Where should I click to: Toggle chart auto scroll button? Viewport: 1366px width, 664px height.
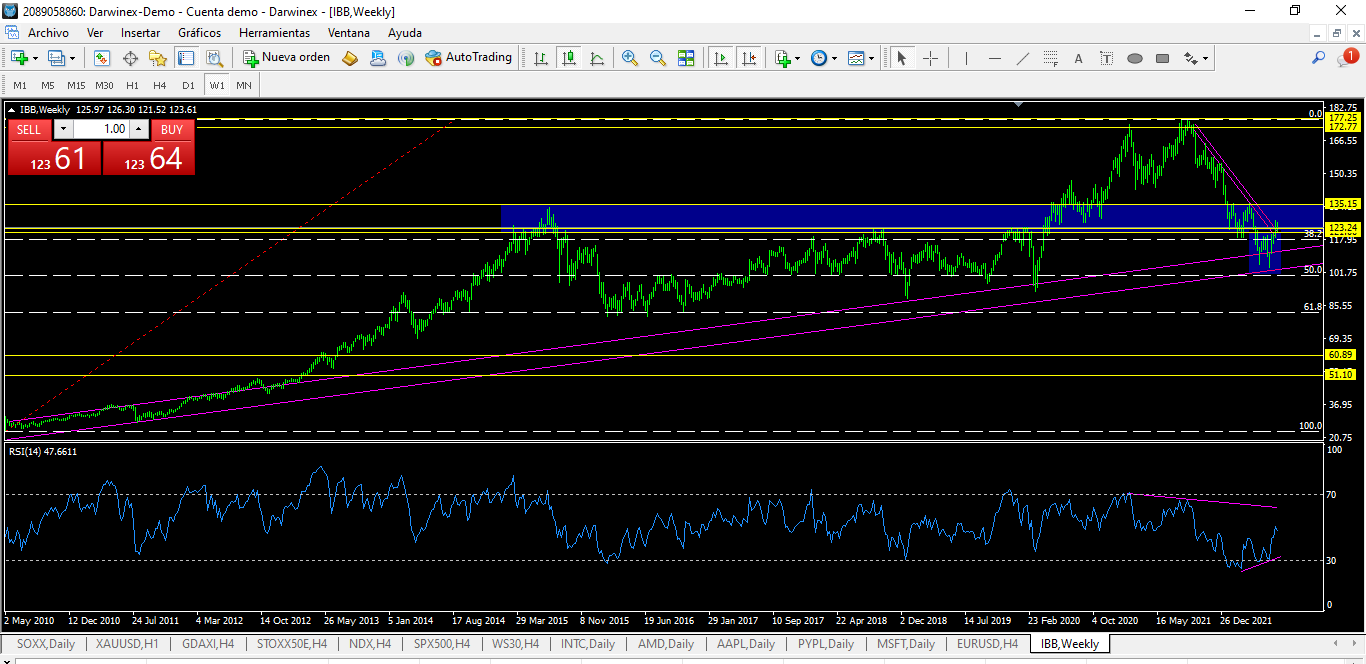point(720,58)
